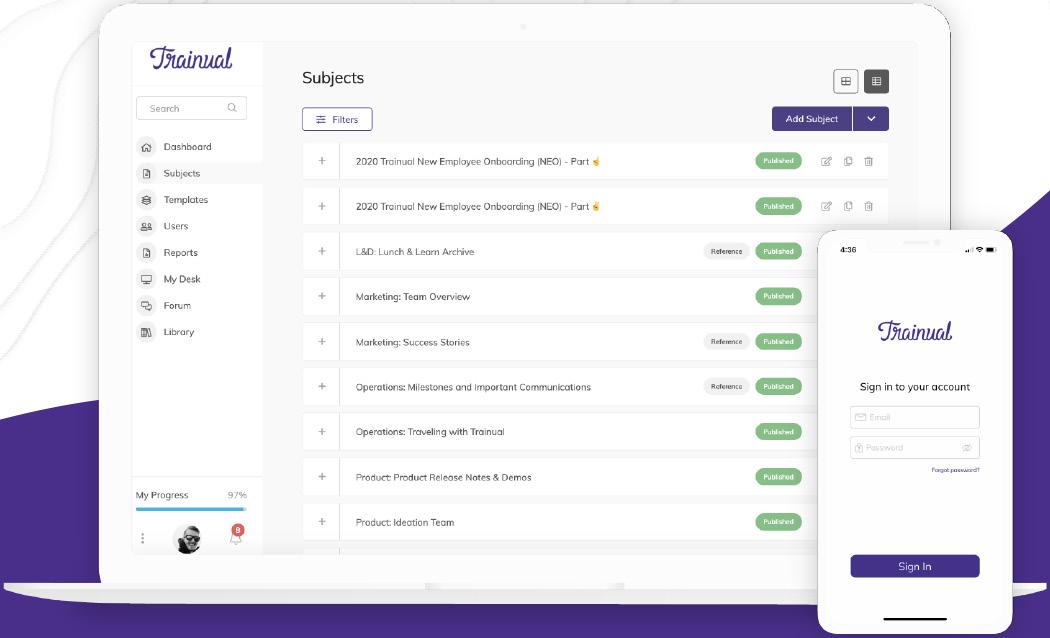Edit the NEO Part two-finger emoji subject

tap(826, 206)
